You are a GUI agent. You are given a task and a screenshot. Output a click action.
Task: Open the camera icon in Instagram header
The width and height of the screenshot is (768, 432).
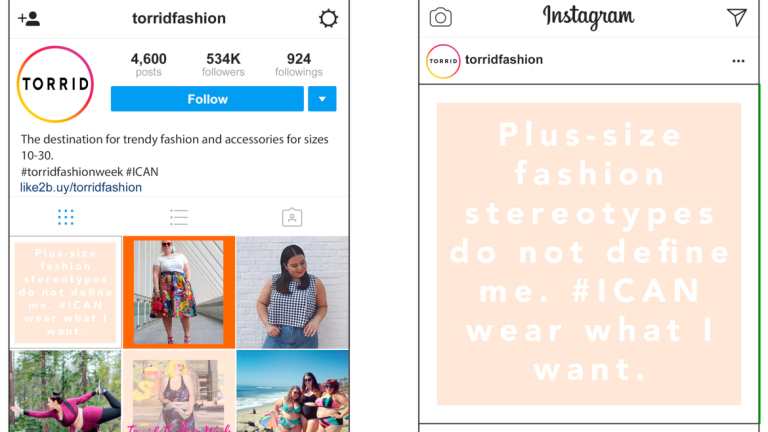pos(440,17)
